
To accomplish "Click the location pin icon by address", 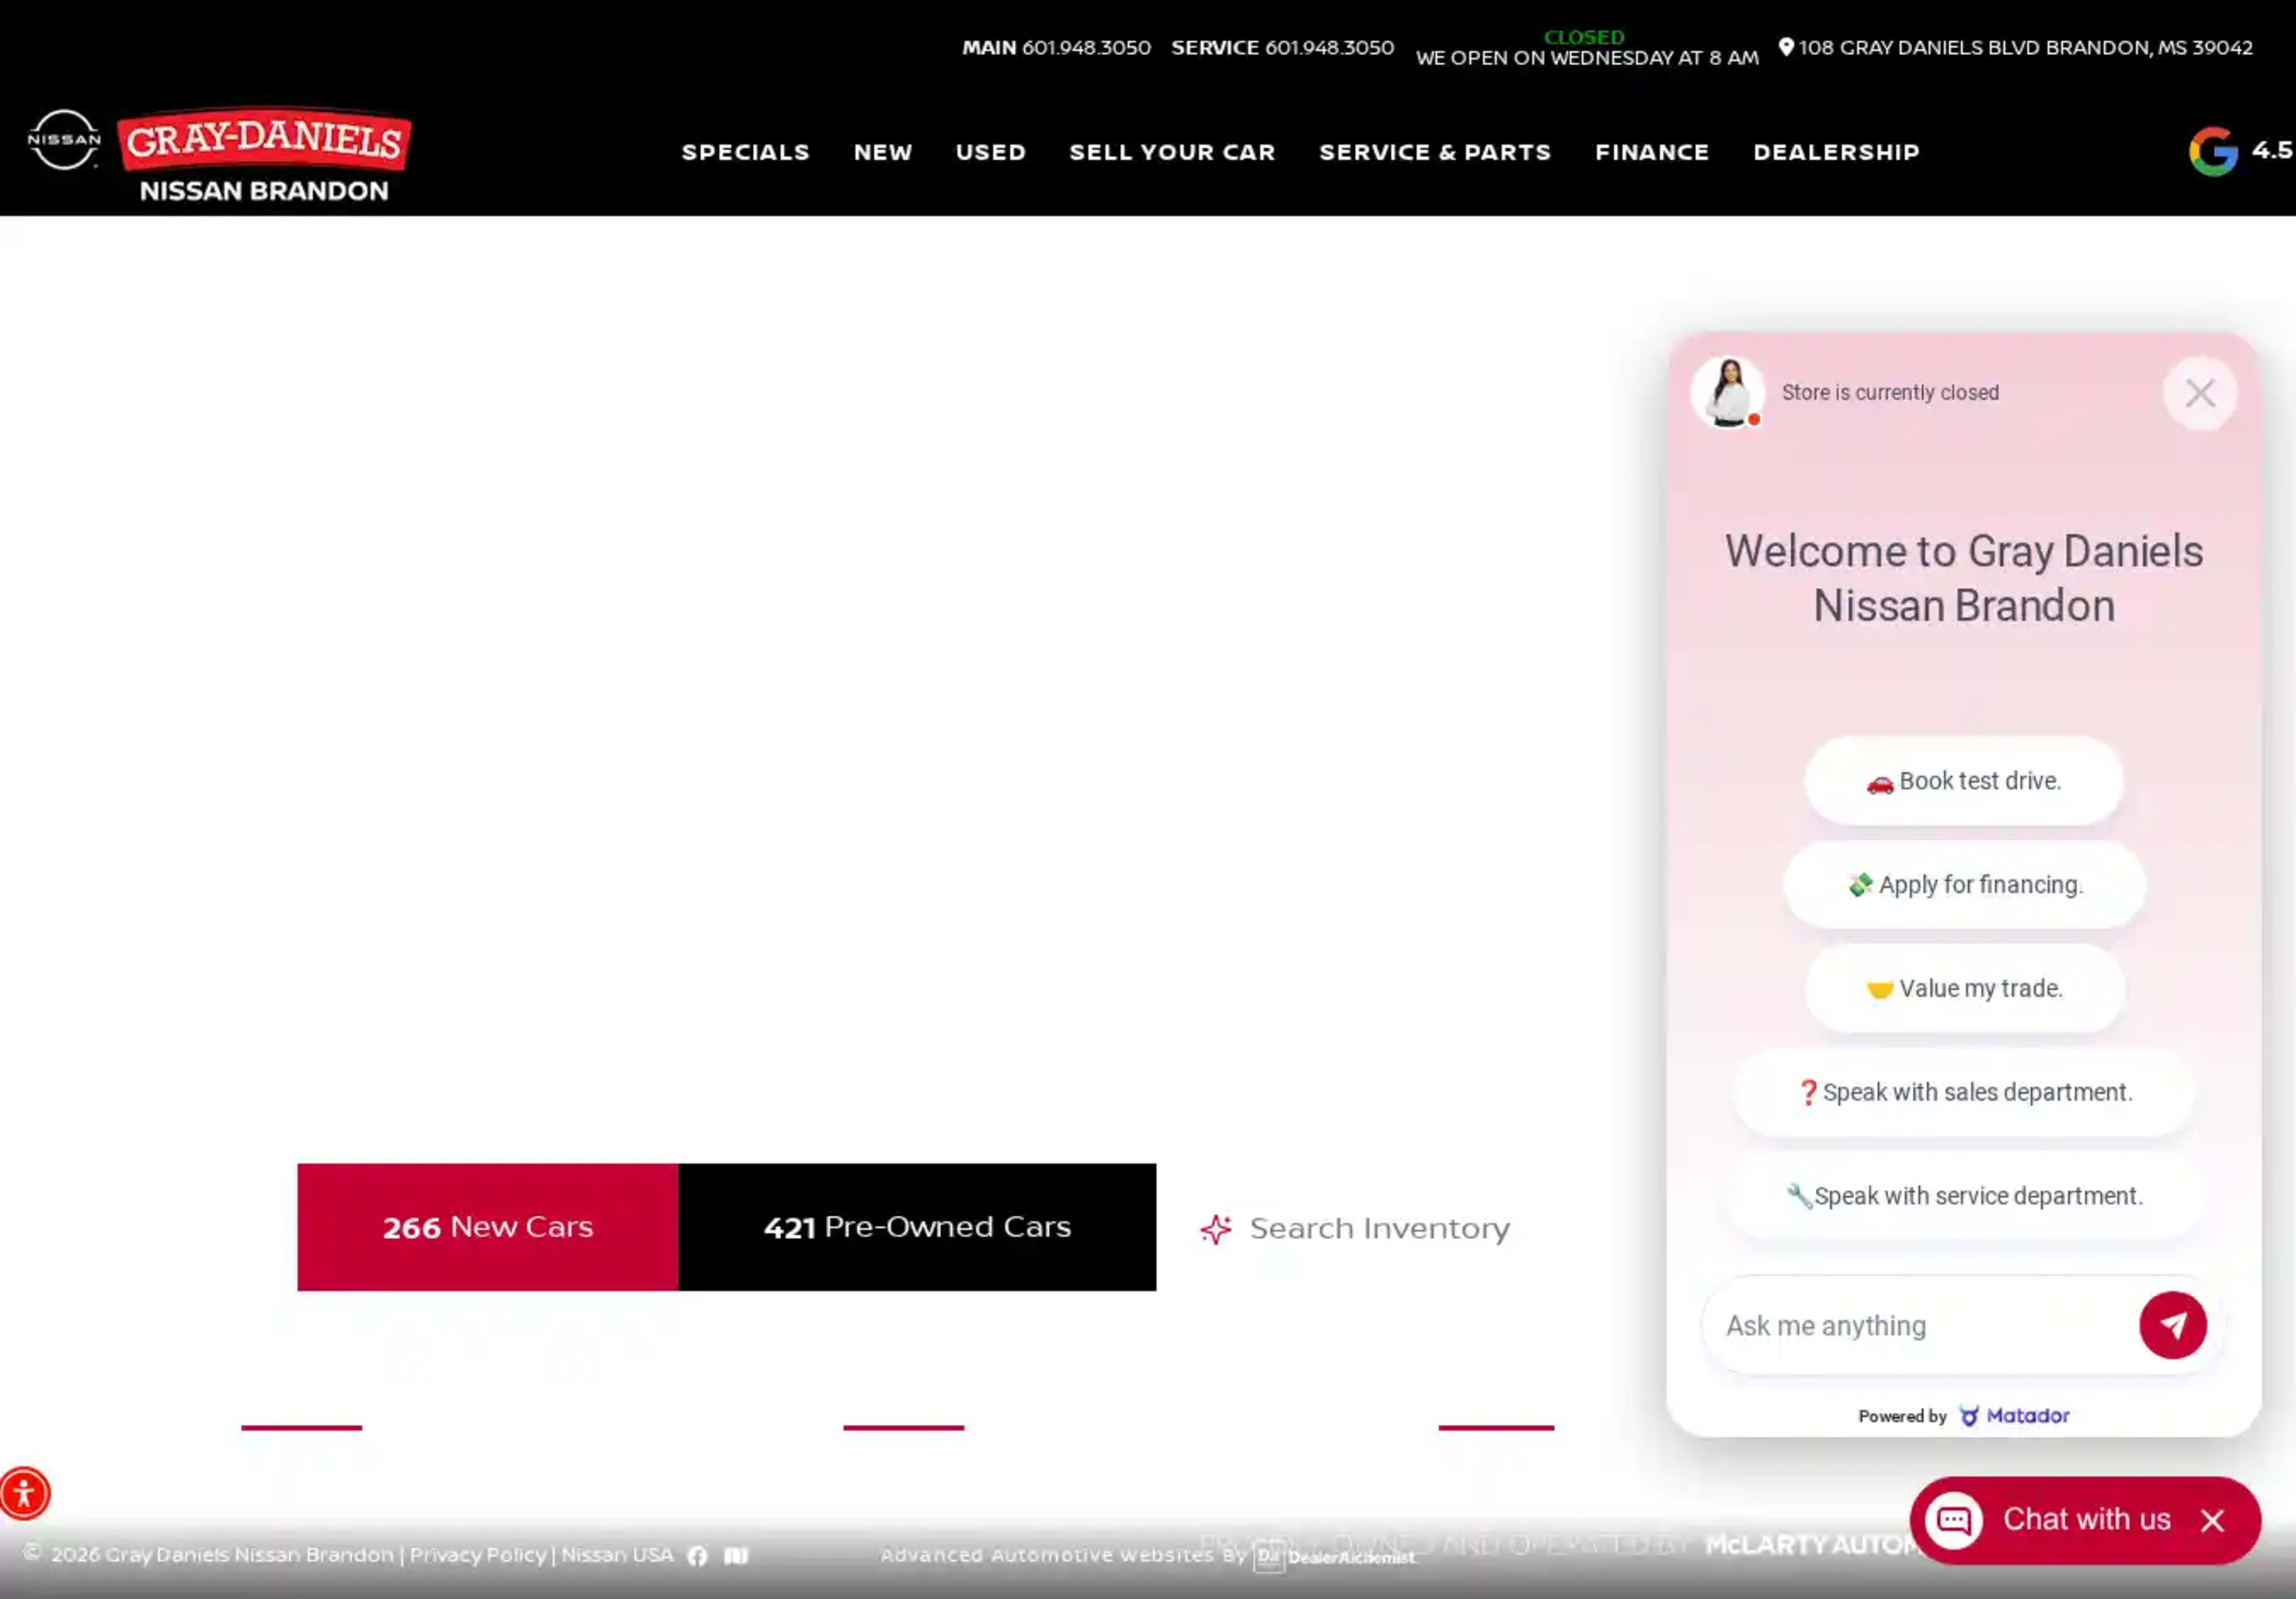I will (1786, 47).
